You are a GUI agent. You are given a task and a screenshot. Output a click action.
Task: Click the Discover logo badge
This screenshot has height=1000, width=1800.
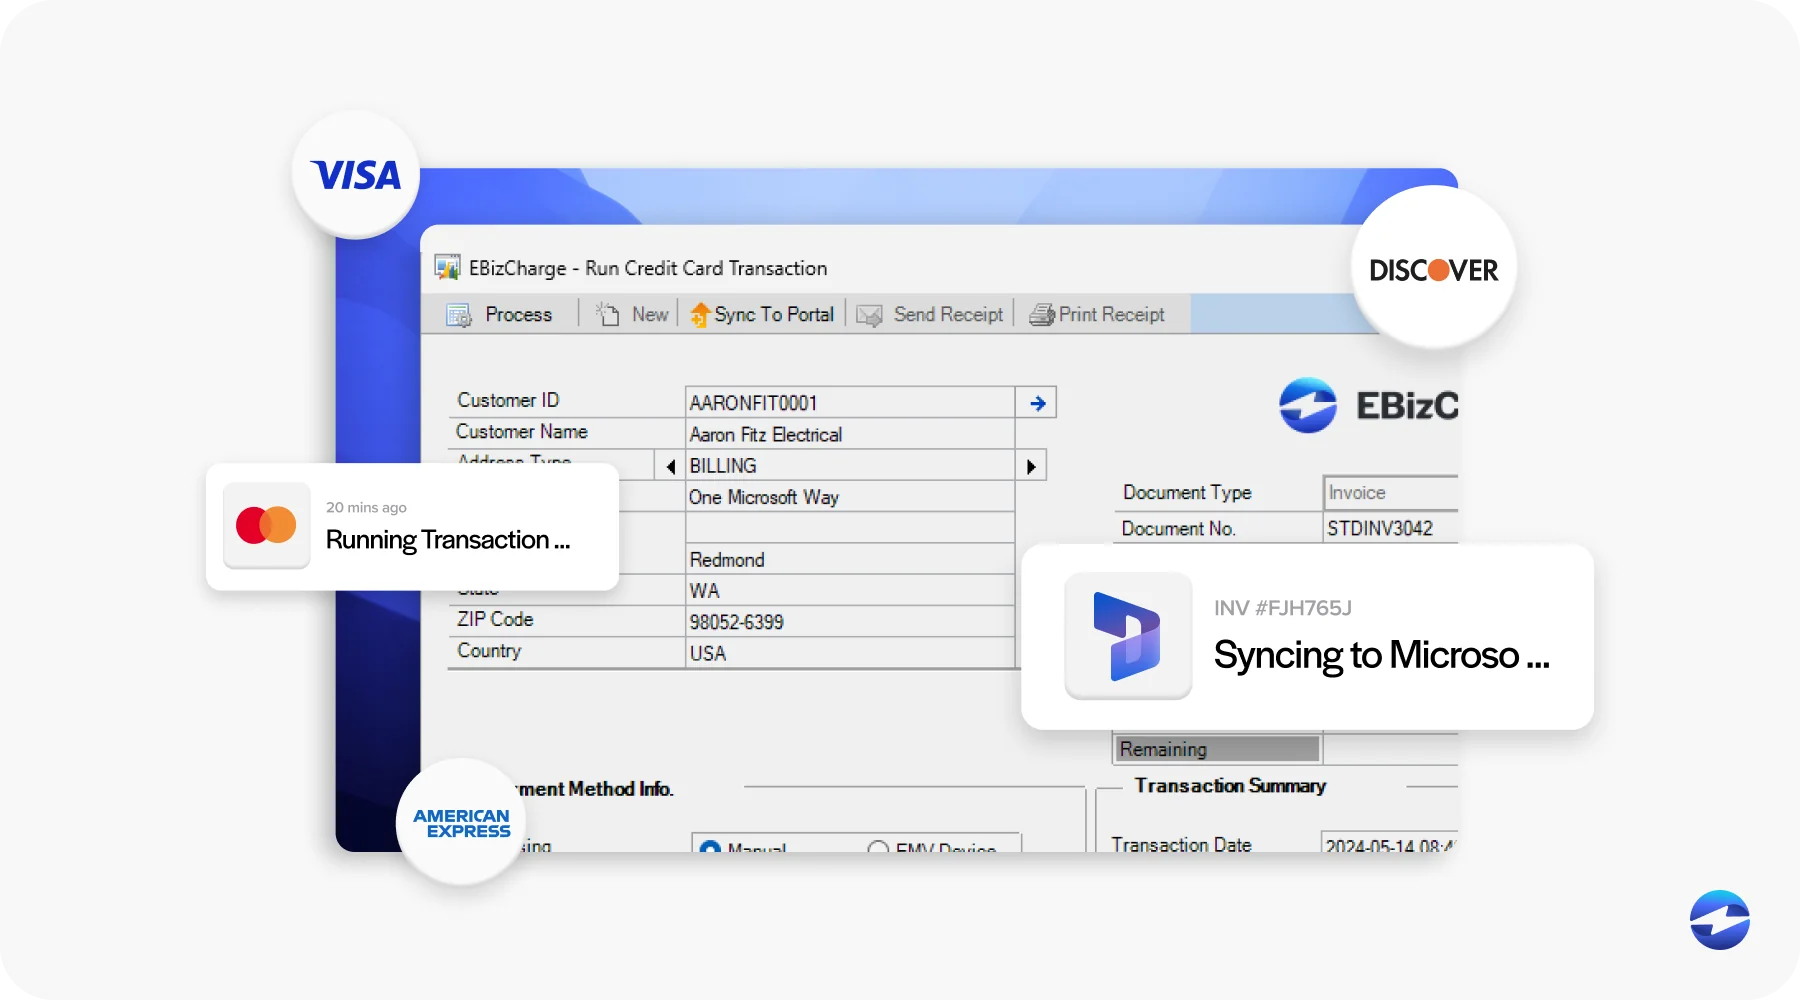point(1434,268)
